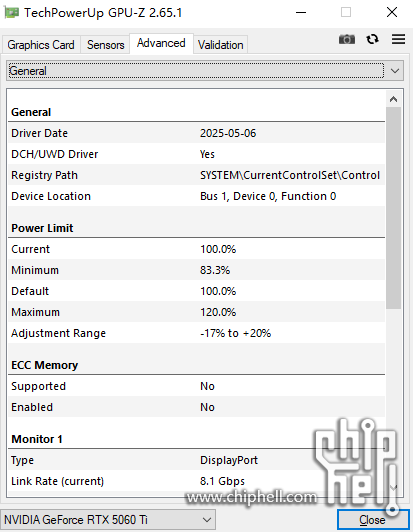Open the Sensors tab
The height and width of the screenshot is (532, 413).
(106, 45)
